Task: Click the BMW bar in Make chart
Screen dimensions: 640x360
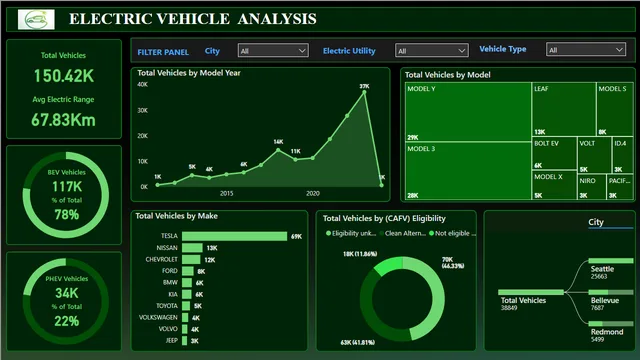Action: (187, 282)
